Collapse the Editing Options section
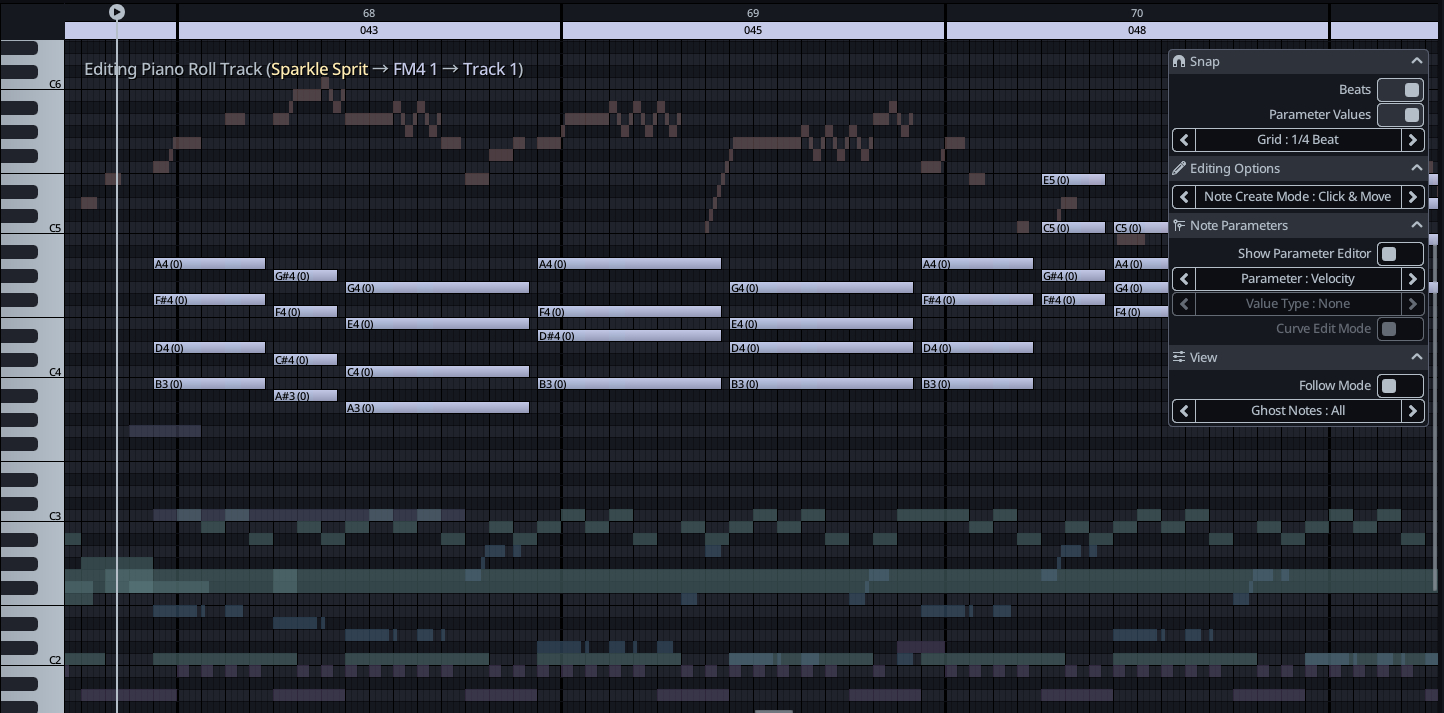 point(1416,168)
